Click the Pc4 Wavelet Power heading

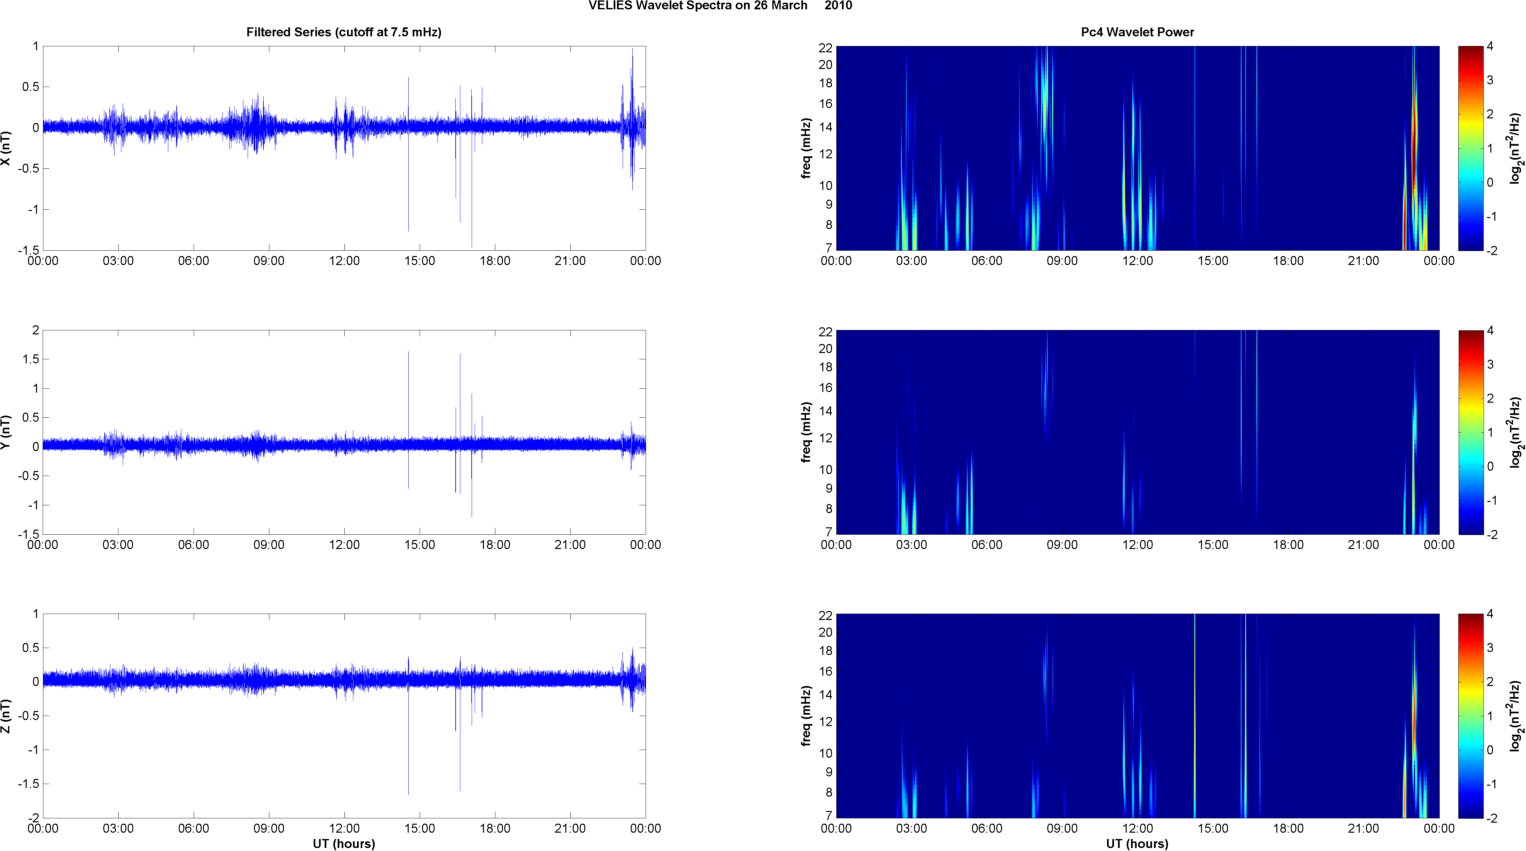pos(1137,32)
